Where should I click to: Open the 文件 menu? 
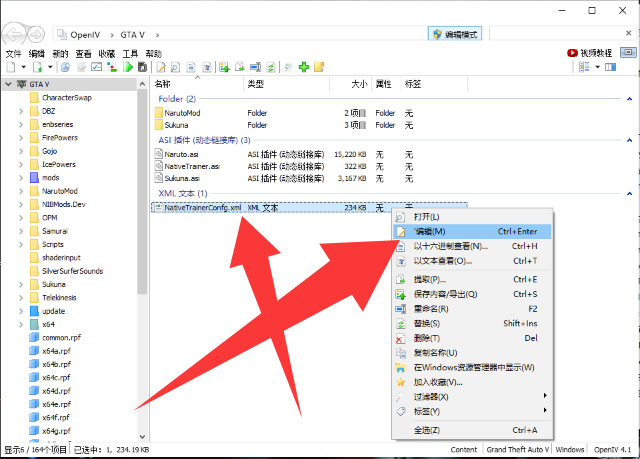pos(13,53)
